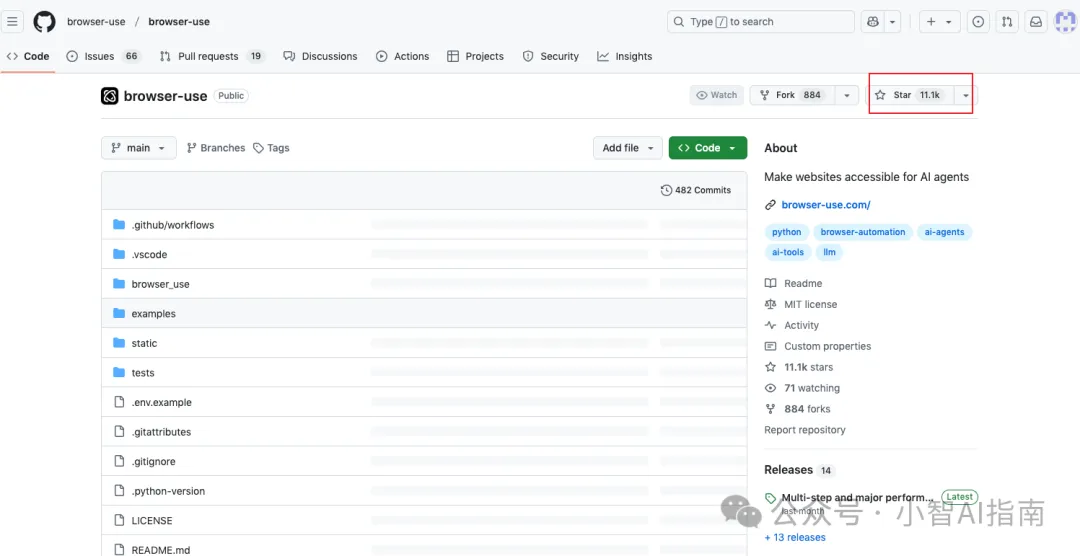Open the examples folder
Image resolution: width=1080 pixels, height=556 pixels.
pos(153,314)
